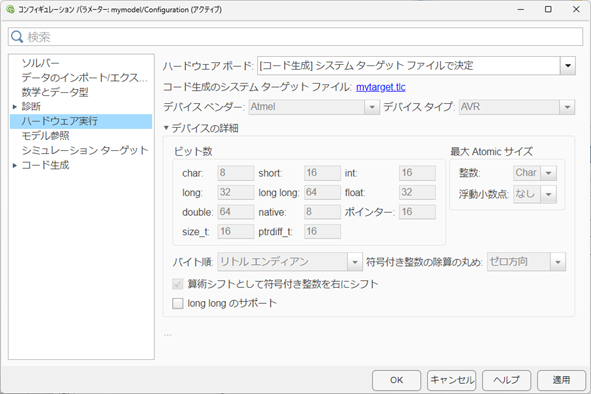Click the double bit count field
The width and height of the screenshot is (591, 394).
[x=236, y=212]
